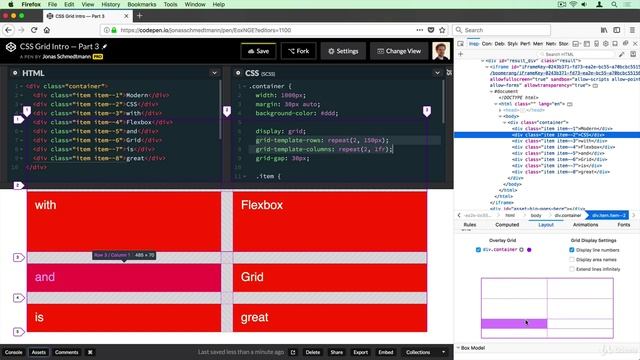Switch to Animations tab
The height and width of the screenshot is (360, 640).
click(x=585, y=225)
